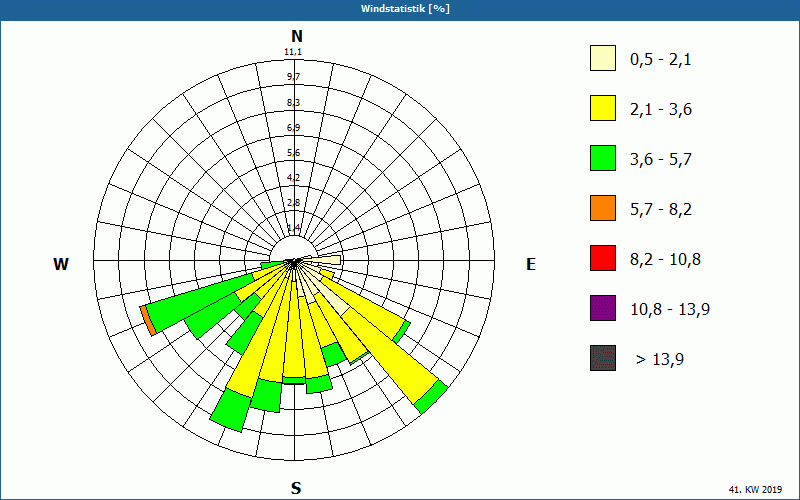800x500 pixels.
Task: Click the legend label '10,8 - 13,9'
Action: point(670,310)
